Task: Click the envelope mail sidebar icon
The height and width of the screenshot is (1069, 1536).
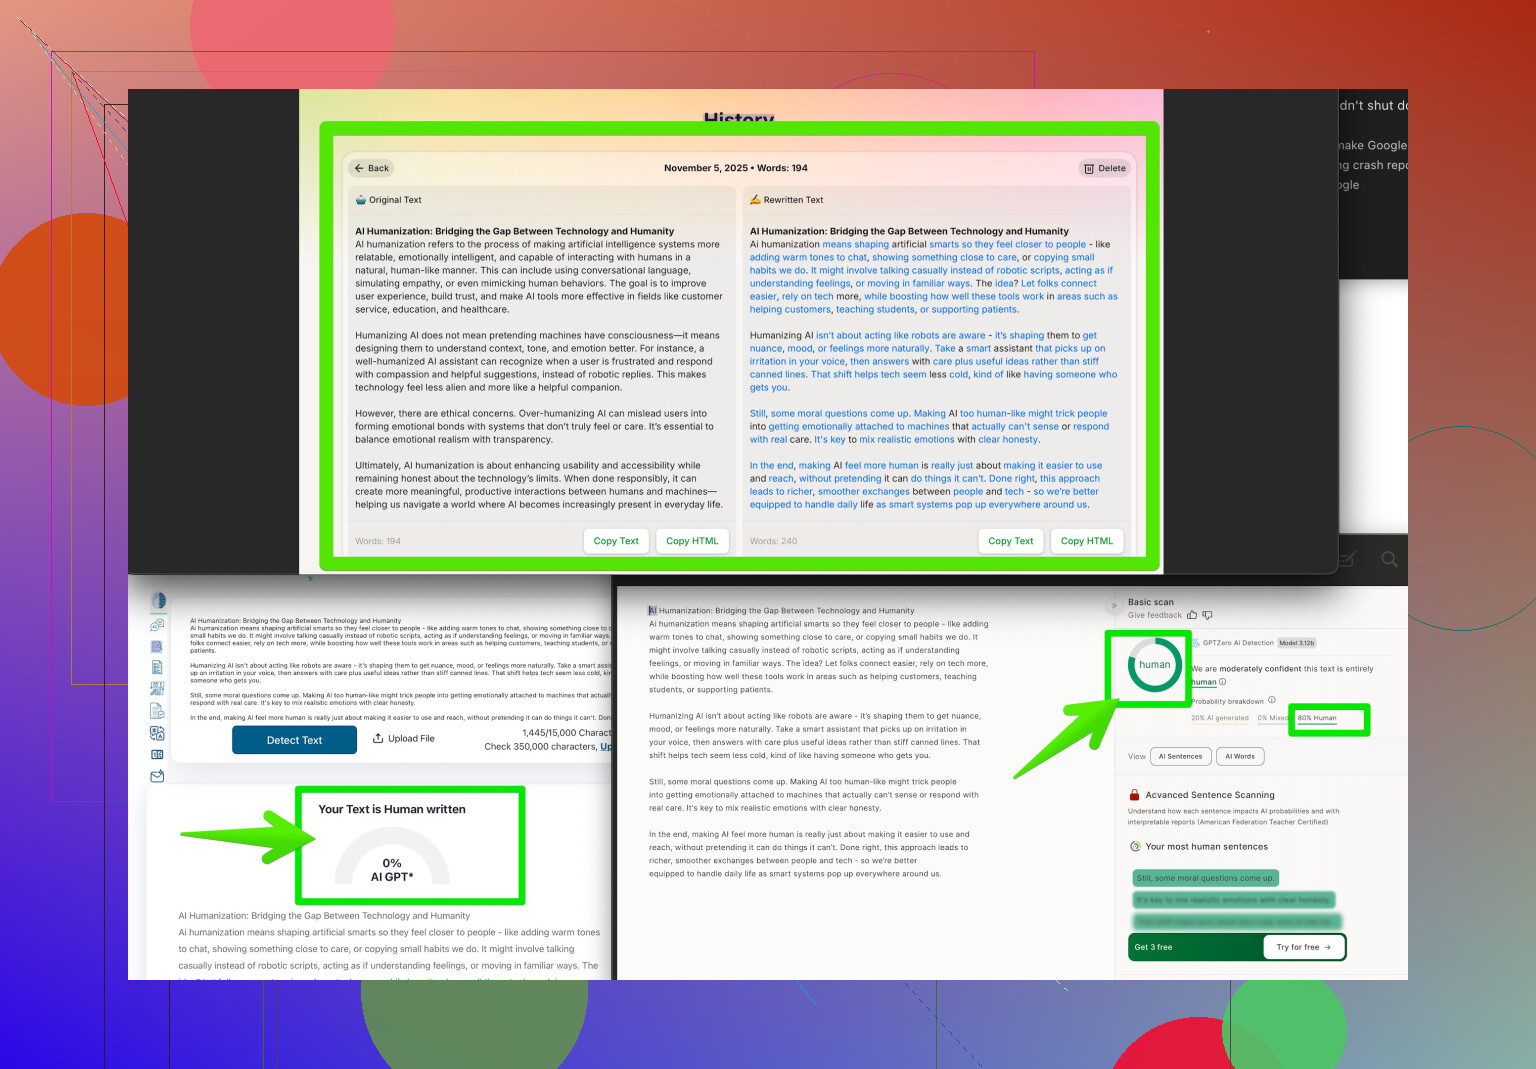Action: pyautogui.click(x=157, y=776)
